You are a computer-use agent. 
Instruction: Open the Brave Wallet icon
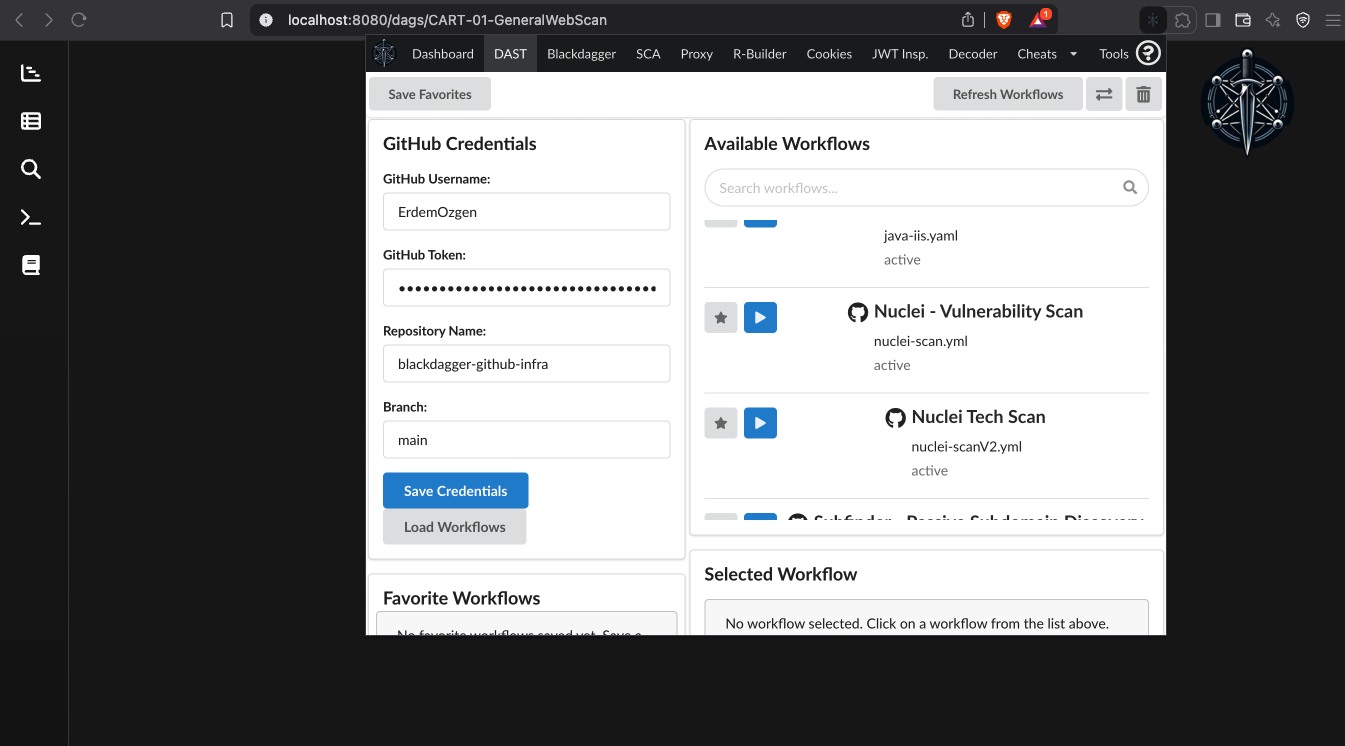pos(1243,20)
